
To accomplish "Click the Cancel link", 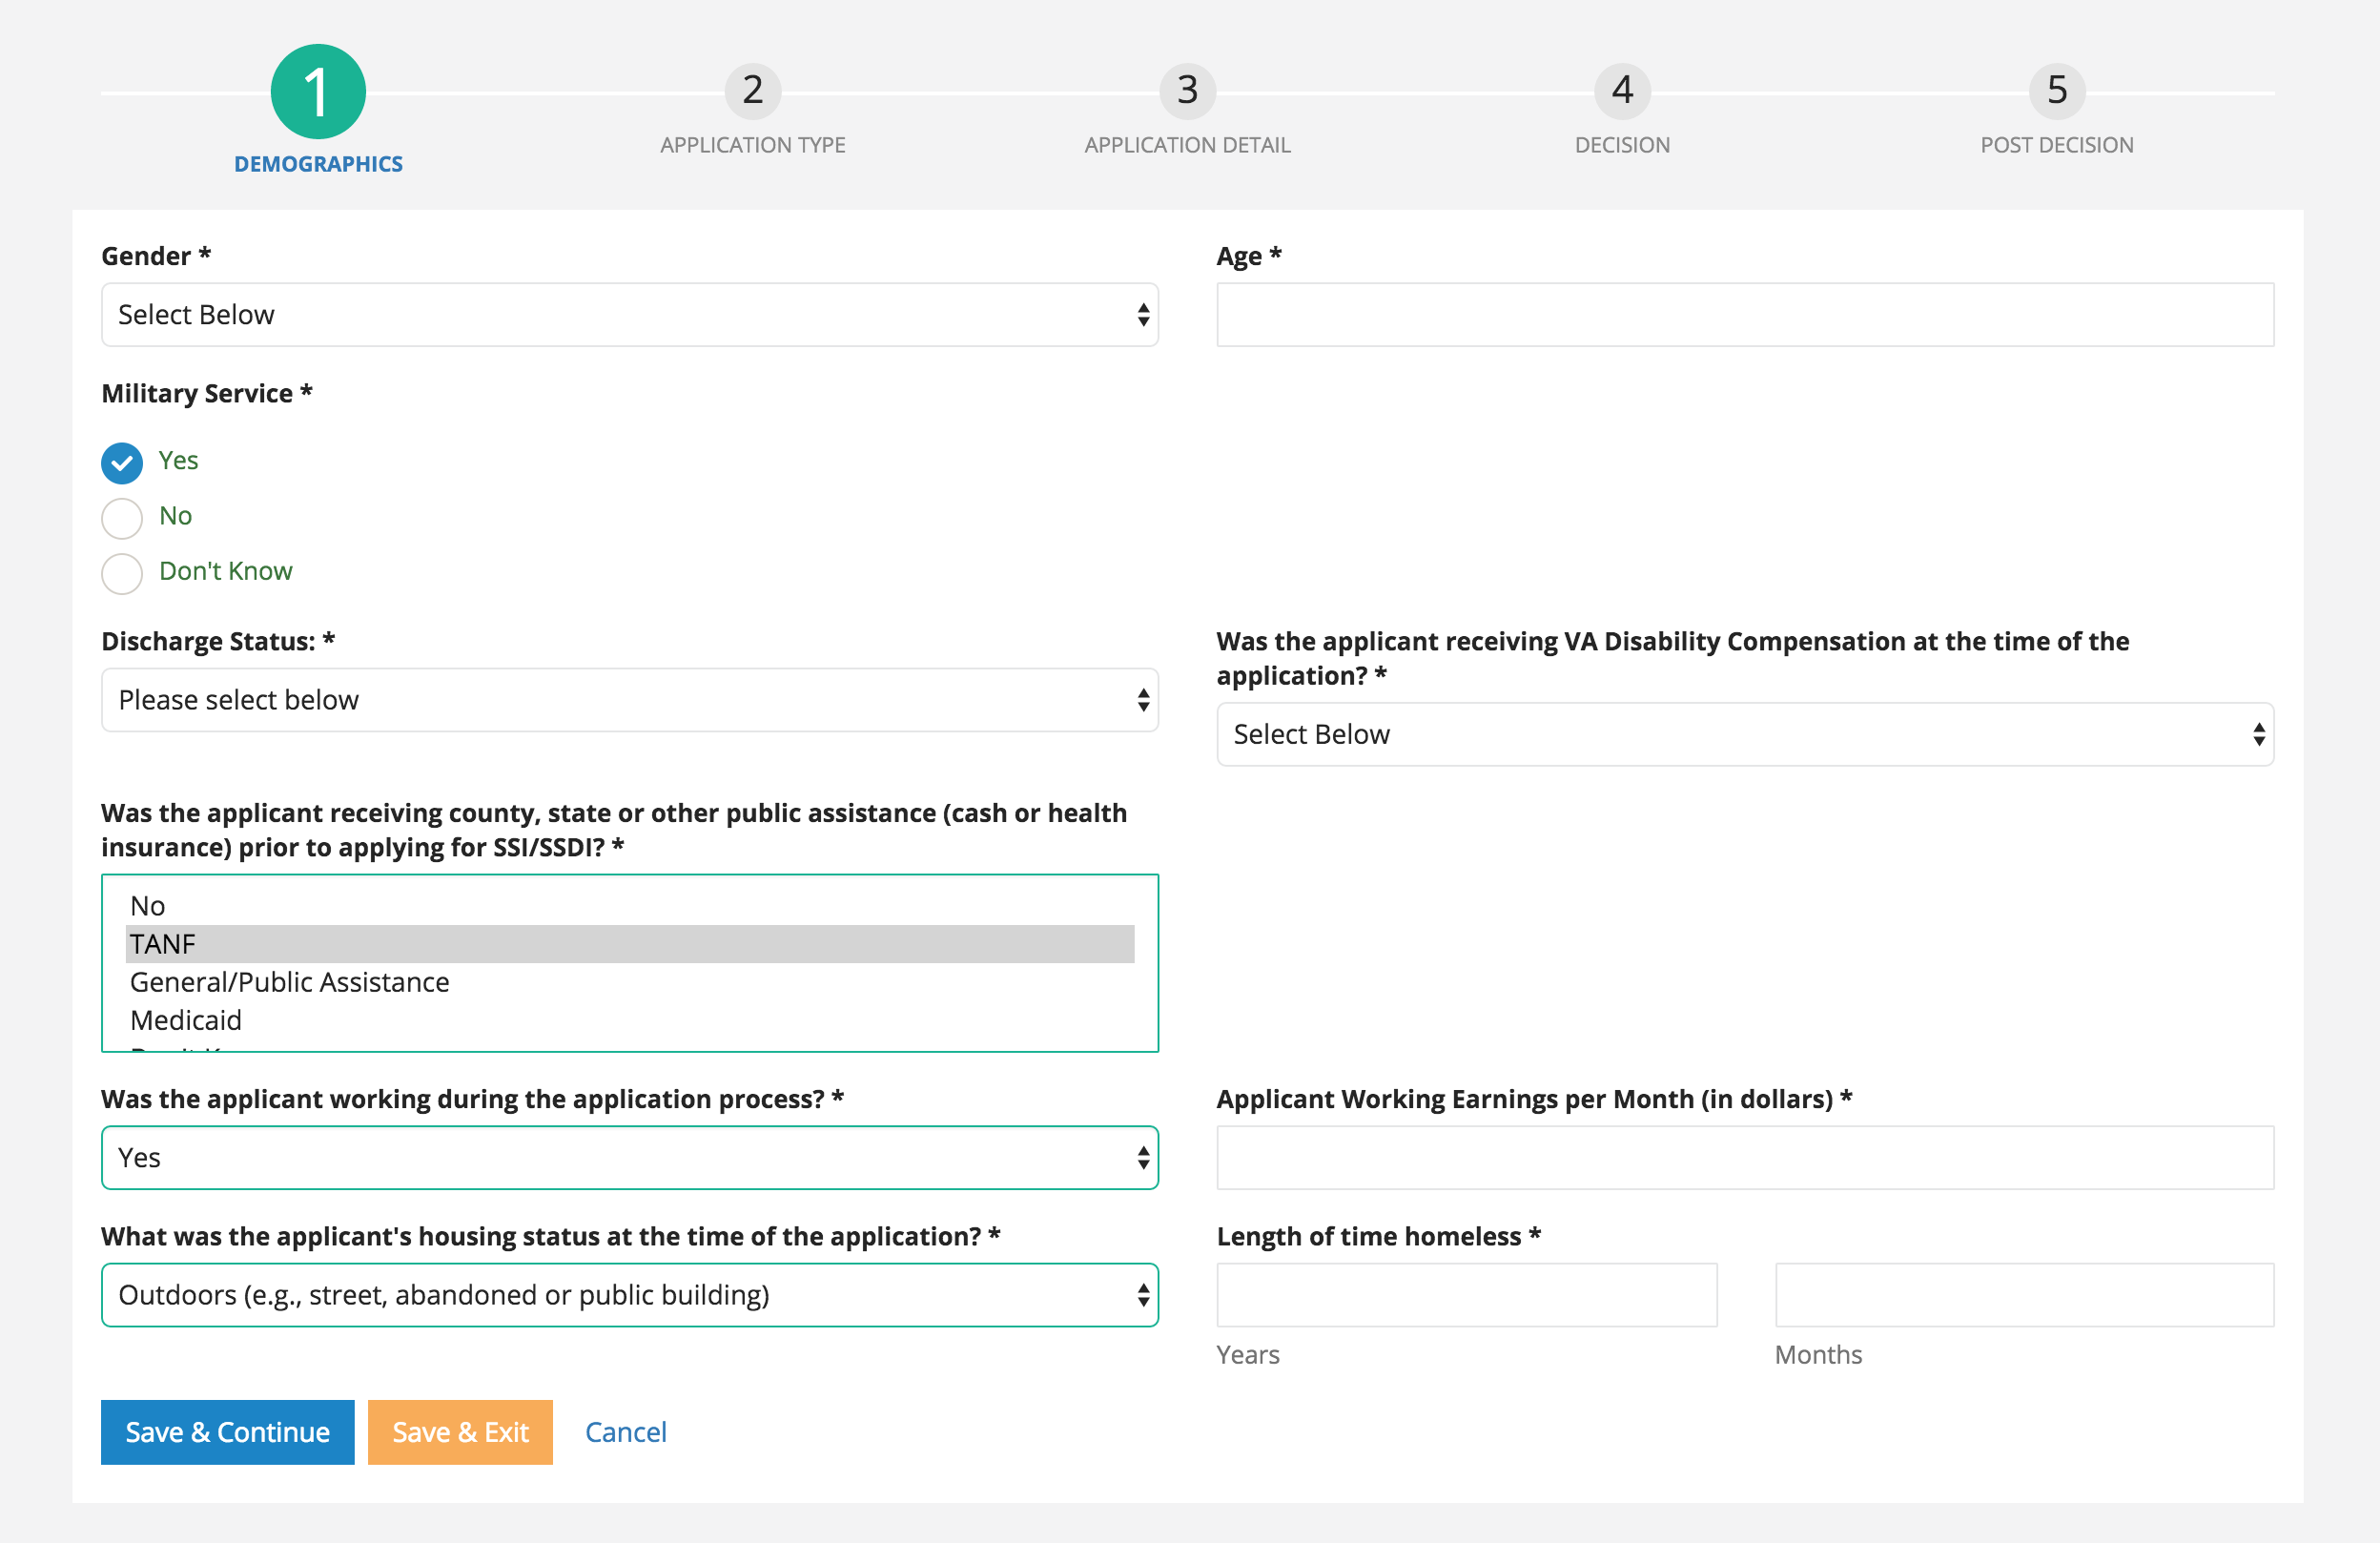I will click(x=625, y=1432).
